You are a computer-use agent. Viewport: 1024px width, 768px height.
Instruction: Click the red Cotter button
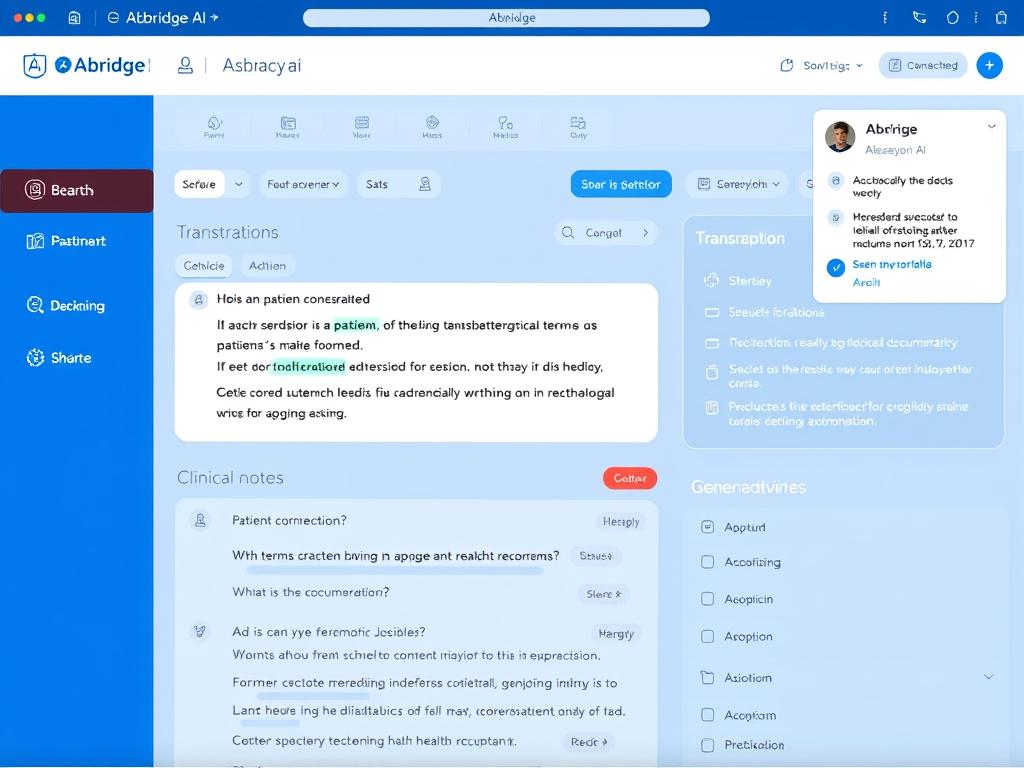(x=630, y=478)
